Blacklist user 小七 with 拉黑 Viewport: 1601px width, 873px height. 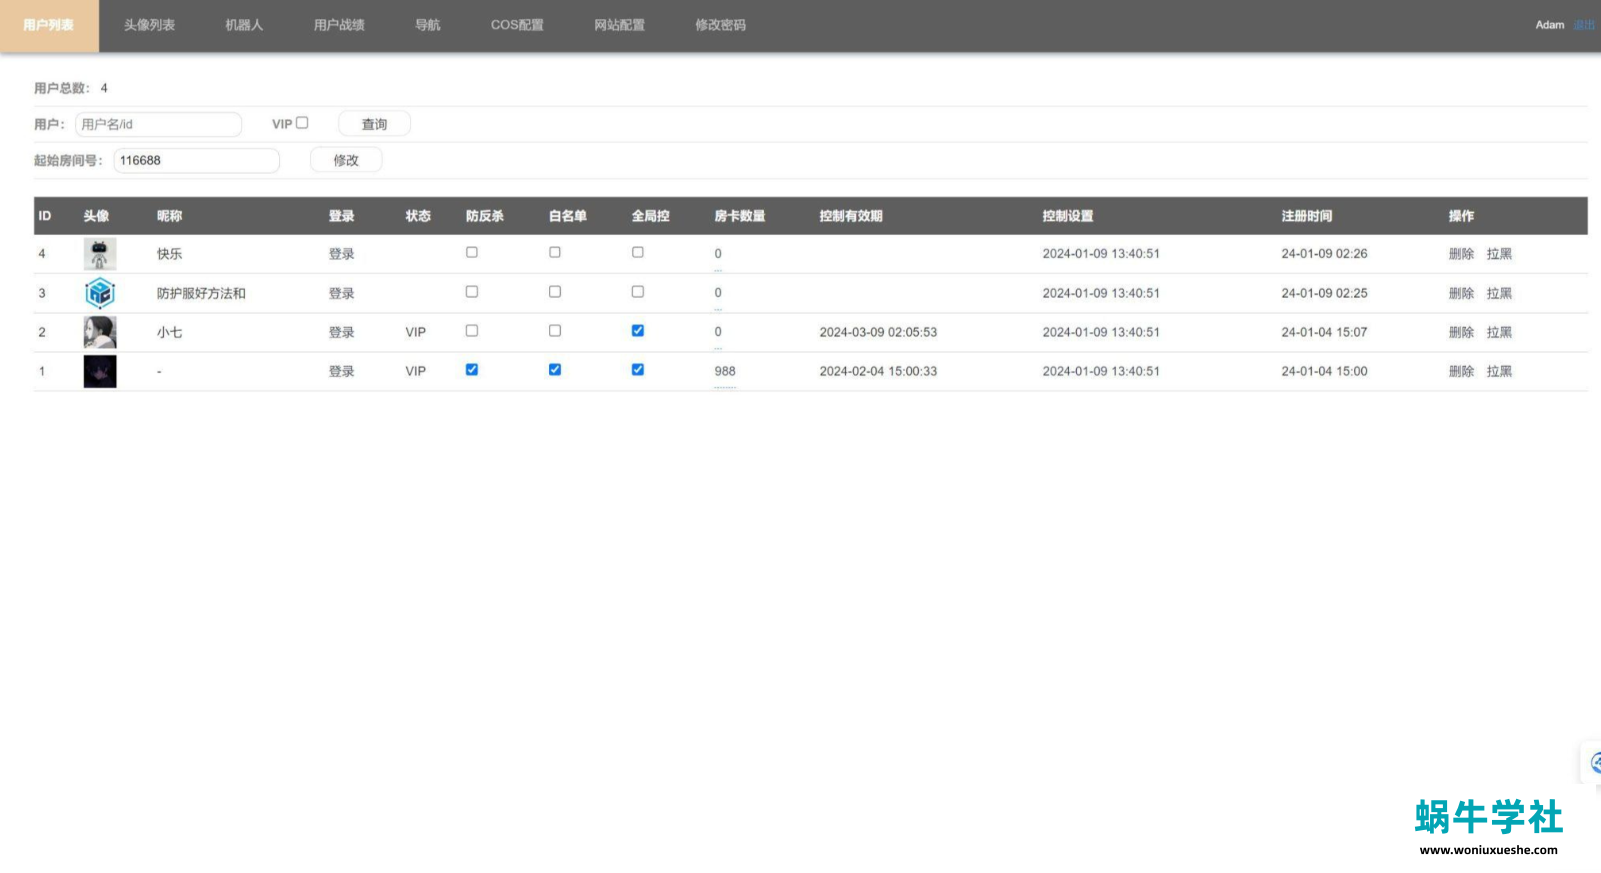1499,332
